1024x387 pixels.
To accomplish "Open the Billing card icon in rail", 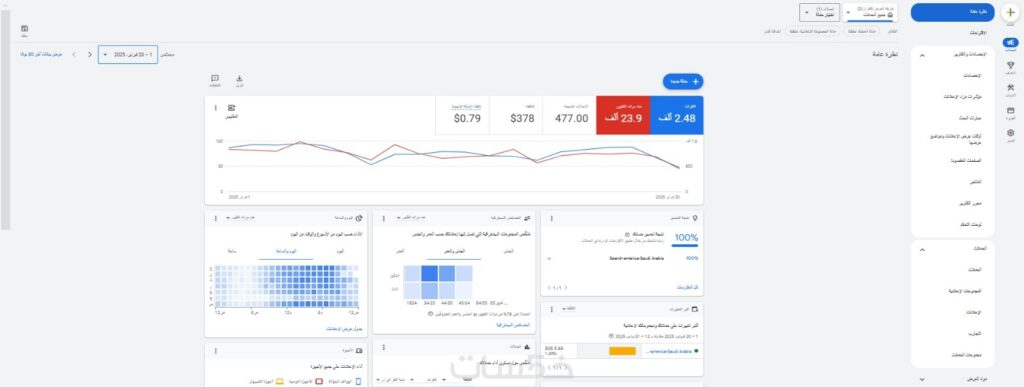I will (x=1010, y=110).
